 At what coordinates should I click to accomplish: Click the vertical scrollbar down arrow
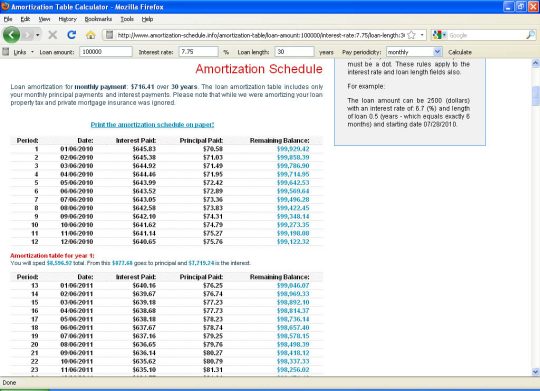536,372
